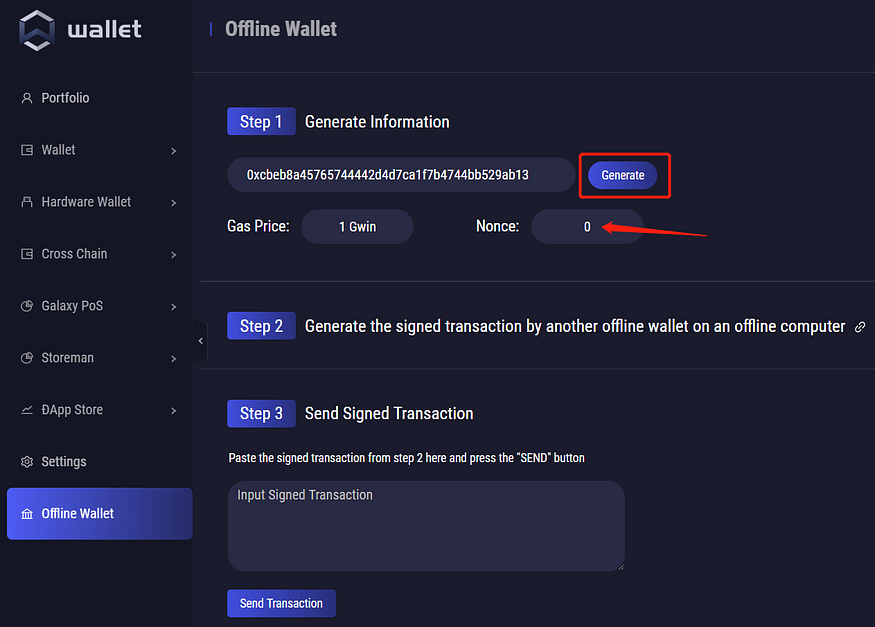Click the Cross Chain sidebar icon

click(x=27, y=254)
